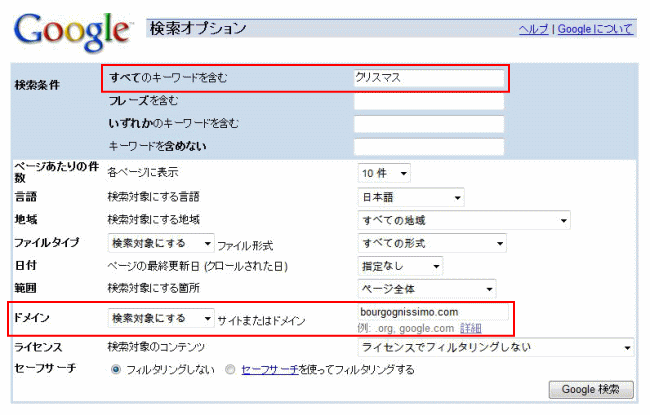This screenshot has height=415, width=650.
Task: Open the 日本語 language dropdown
Action: tap(411, 197)
